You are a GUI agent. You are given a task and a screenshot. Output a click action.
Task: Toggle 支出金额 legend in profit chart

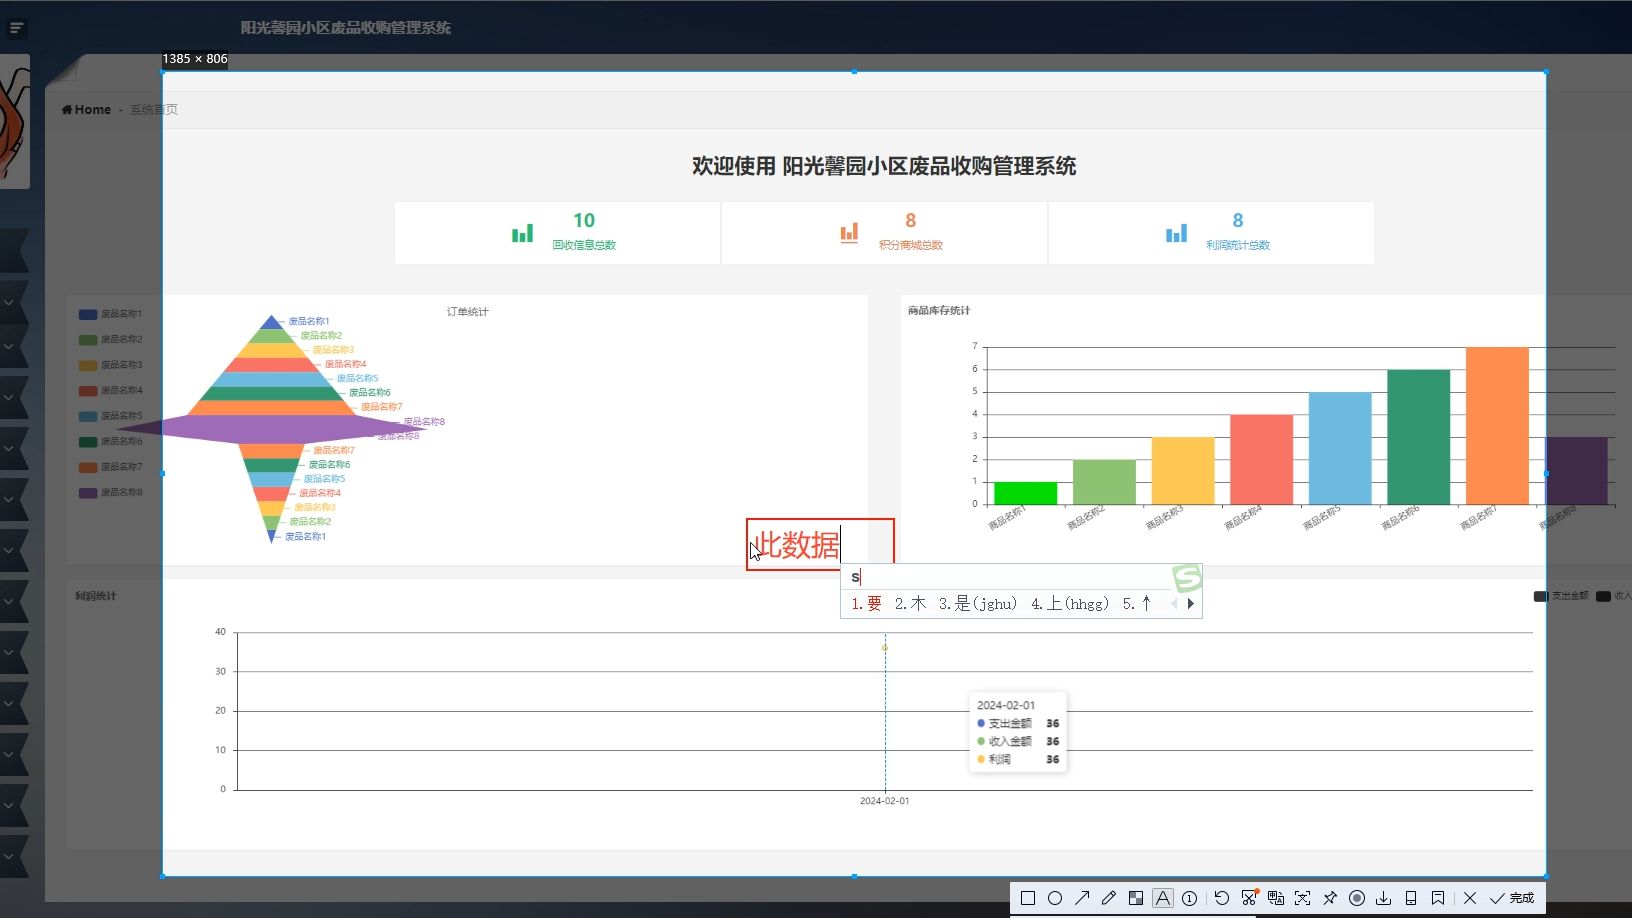1561,596
